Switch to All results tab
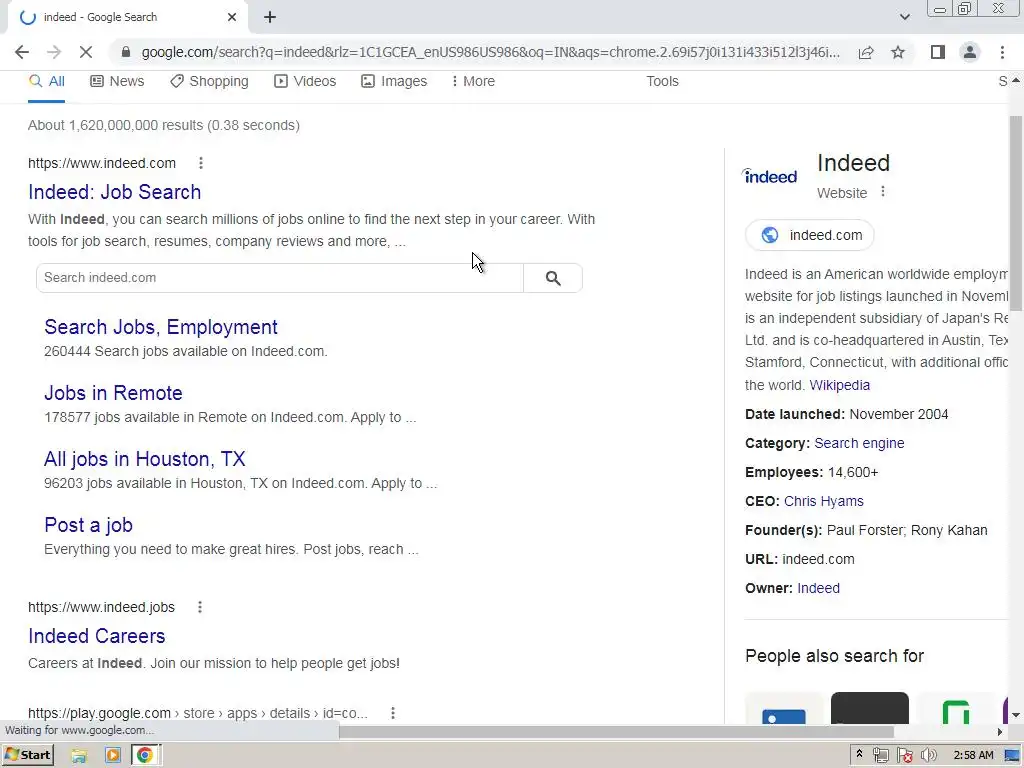This screenshot has width=1024, height=768. pos(46,82)
